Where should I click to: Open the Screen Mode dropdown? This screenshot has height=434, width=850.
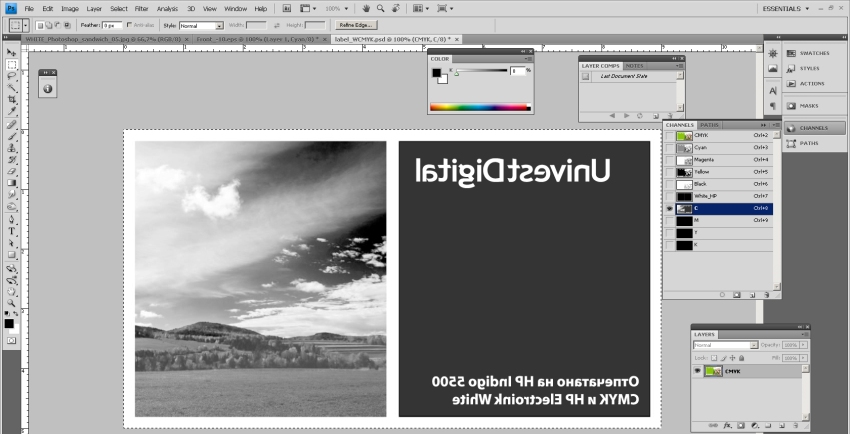pyautogui.click(x=445, y=9)
